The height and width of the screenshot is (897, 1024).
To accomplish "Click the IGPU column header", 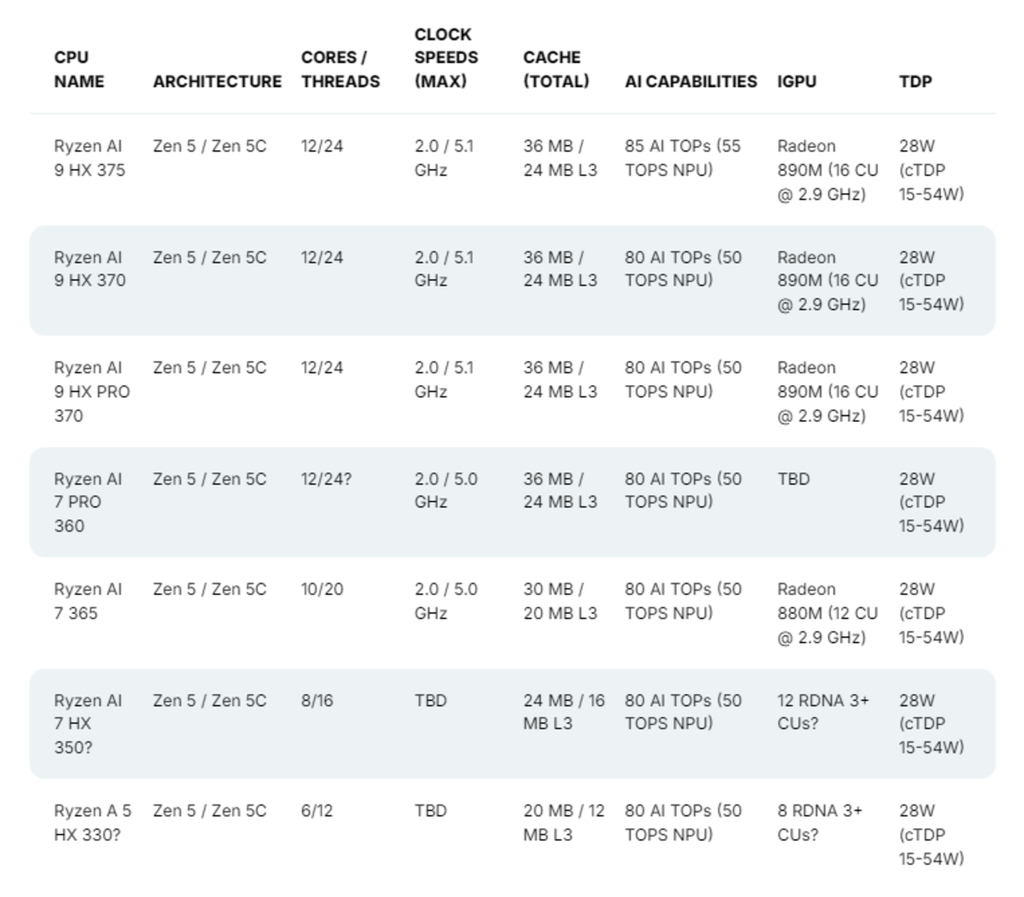I will 797,81.
